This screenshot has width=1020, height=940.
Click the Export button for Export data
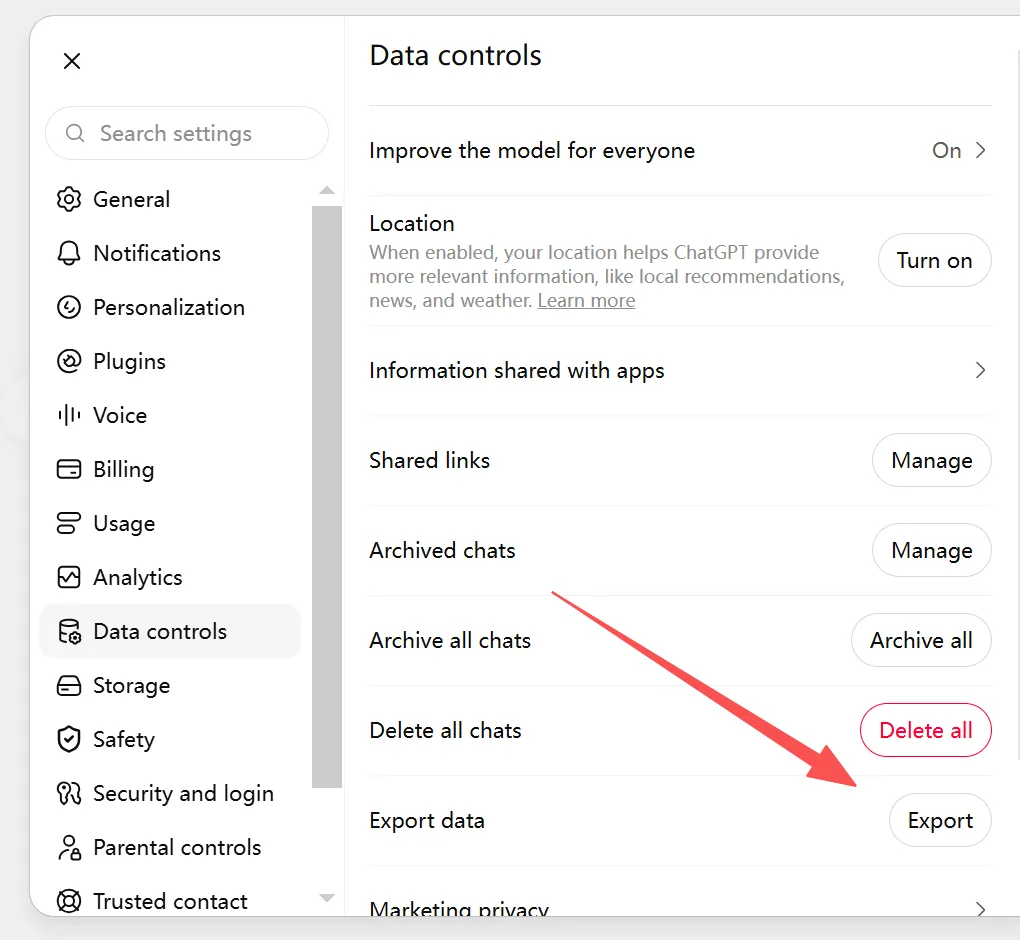pyautogui.click(x=940, y=820)
